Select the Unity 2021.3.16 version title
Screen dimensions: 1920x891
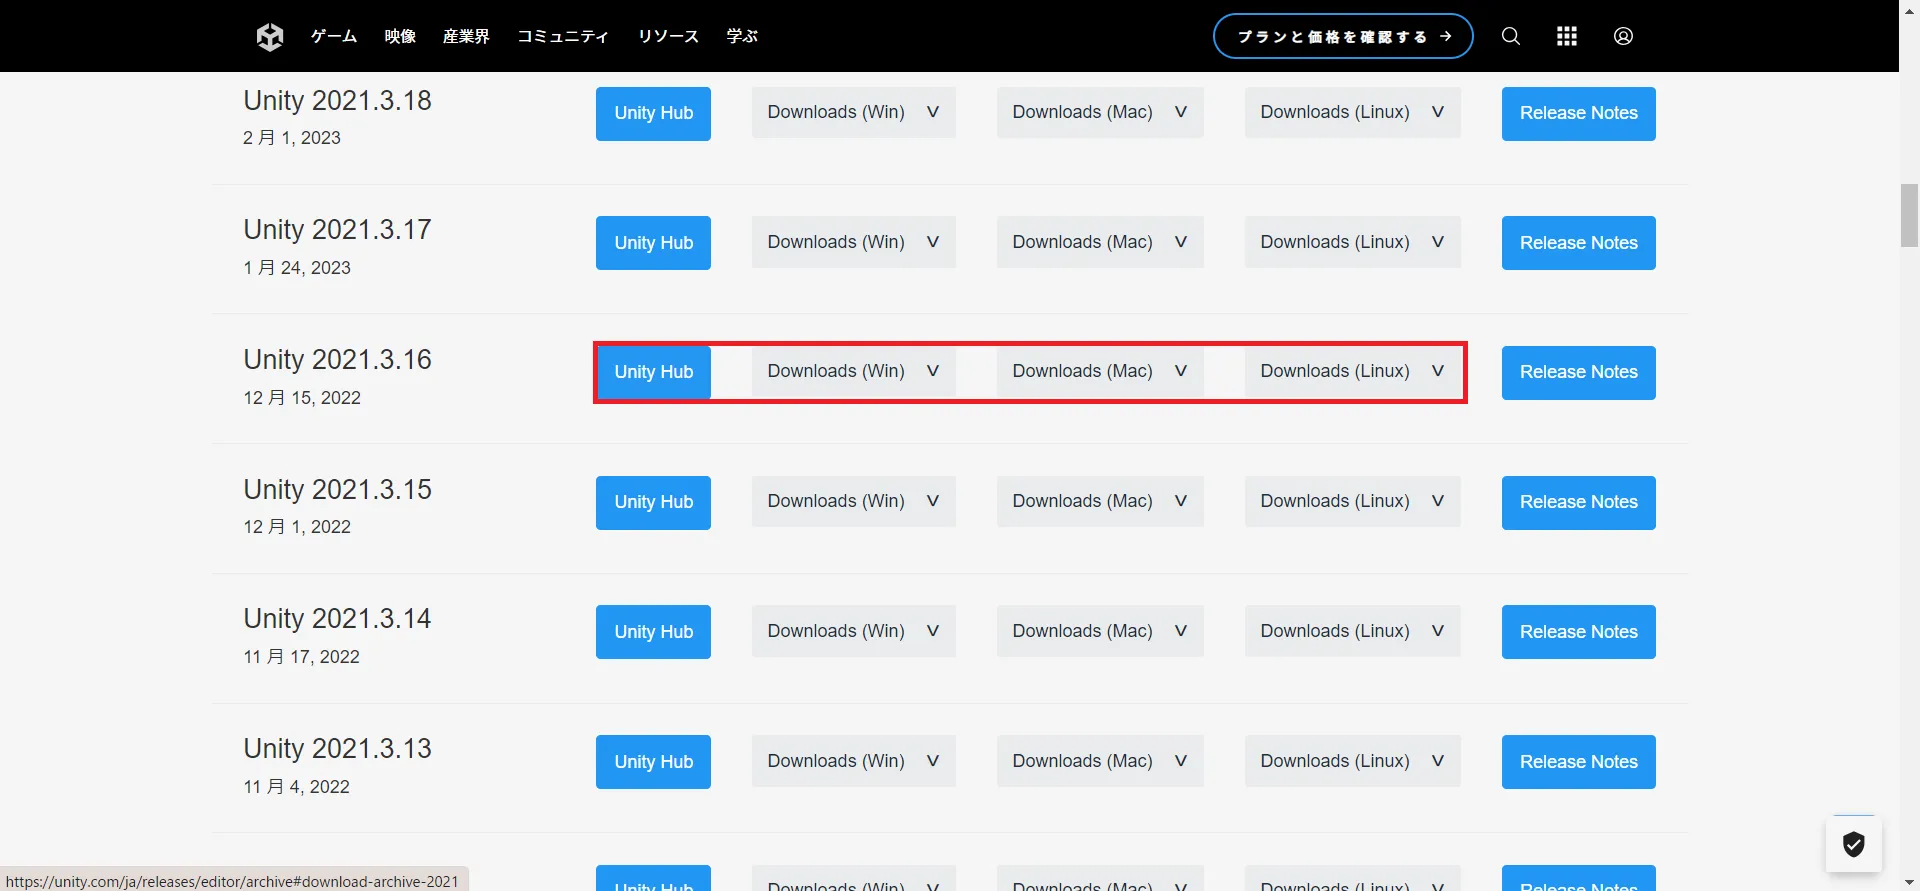[337, 359]
